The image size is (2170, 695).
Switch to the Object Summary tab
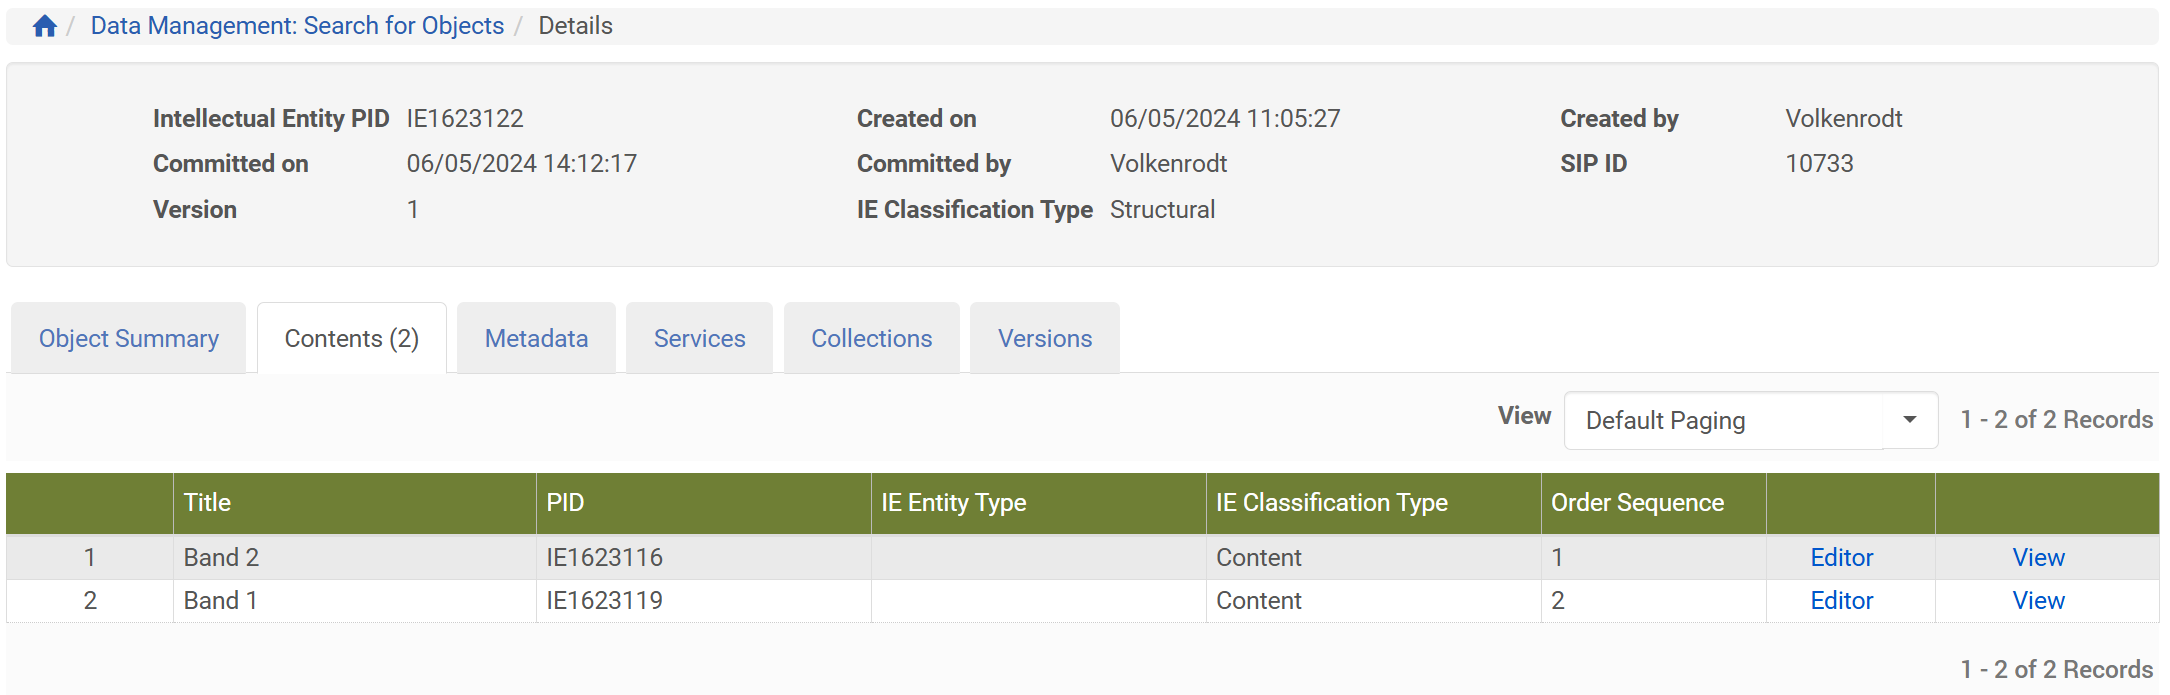tap(128, 339)
